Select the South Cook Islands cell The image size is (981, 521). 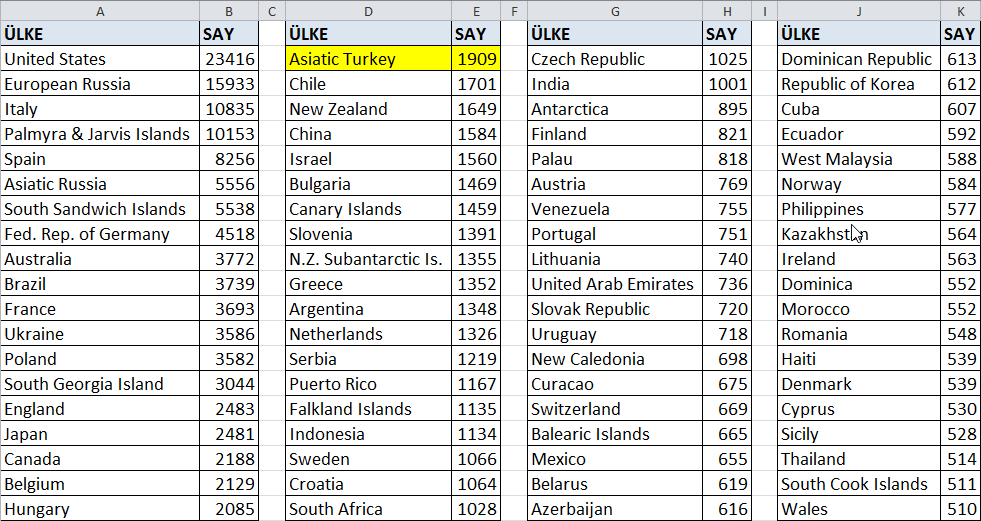pos(859,484)
